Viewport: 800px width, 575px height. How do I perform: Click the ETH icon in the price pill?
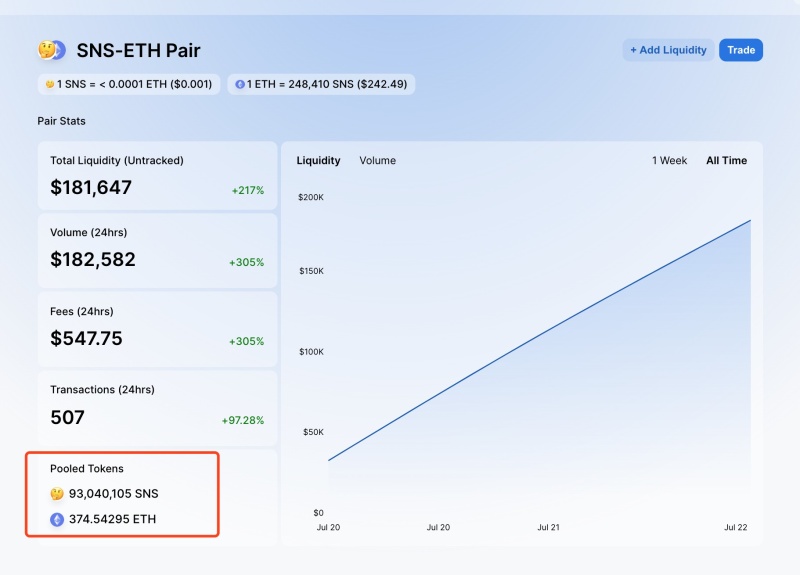[x=239, y=85]
